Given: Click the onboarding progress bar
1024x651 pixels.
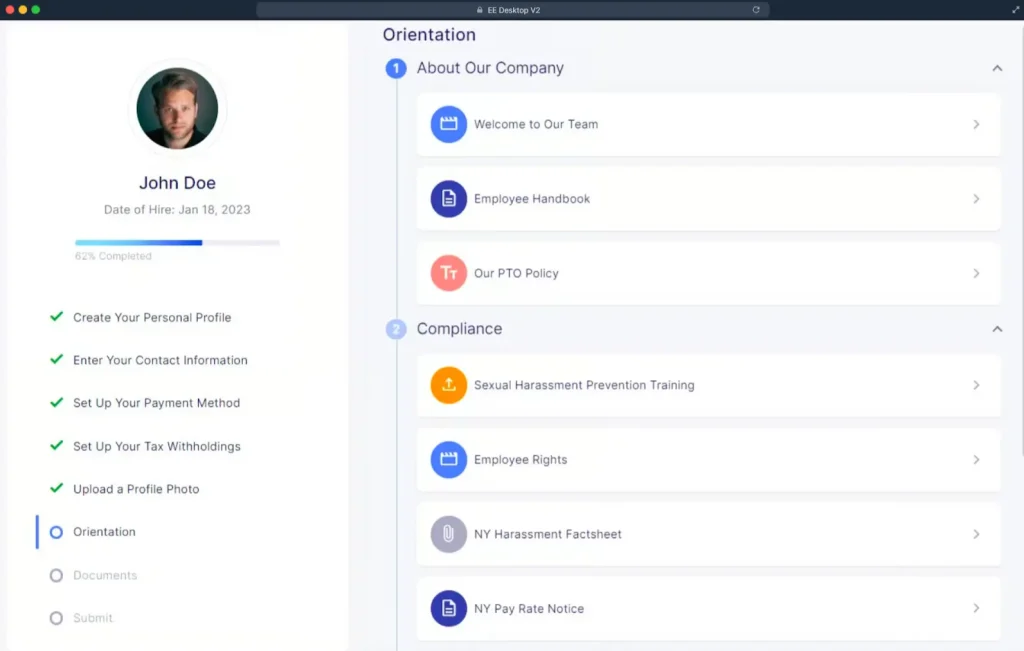Looking at the screenshot, I should tap(177, 242).
